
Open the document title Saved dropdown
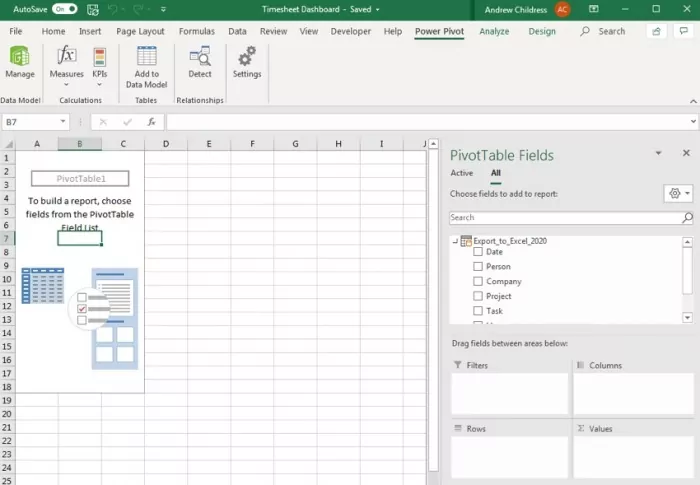(x=378, y=9)
